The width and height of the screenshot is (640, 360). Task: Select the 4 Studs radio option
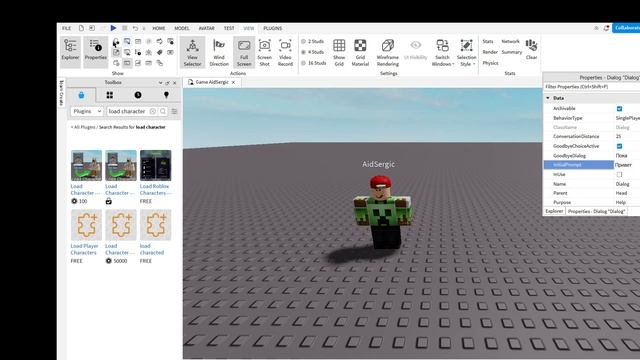point(304,52)
